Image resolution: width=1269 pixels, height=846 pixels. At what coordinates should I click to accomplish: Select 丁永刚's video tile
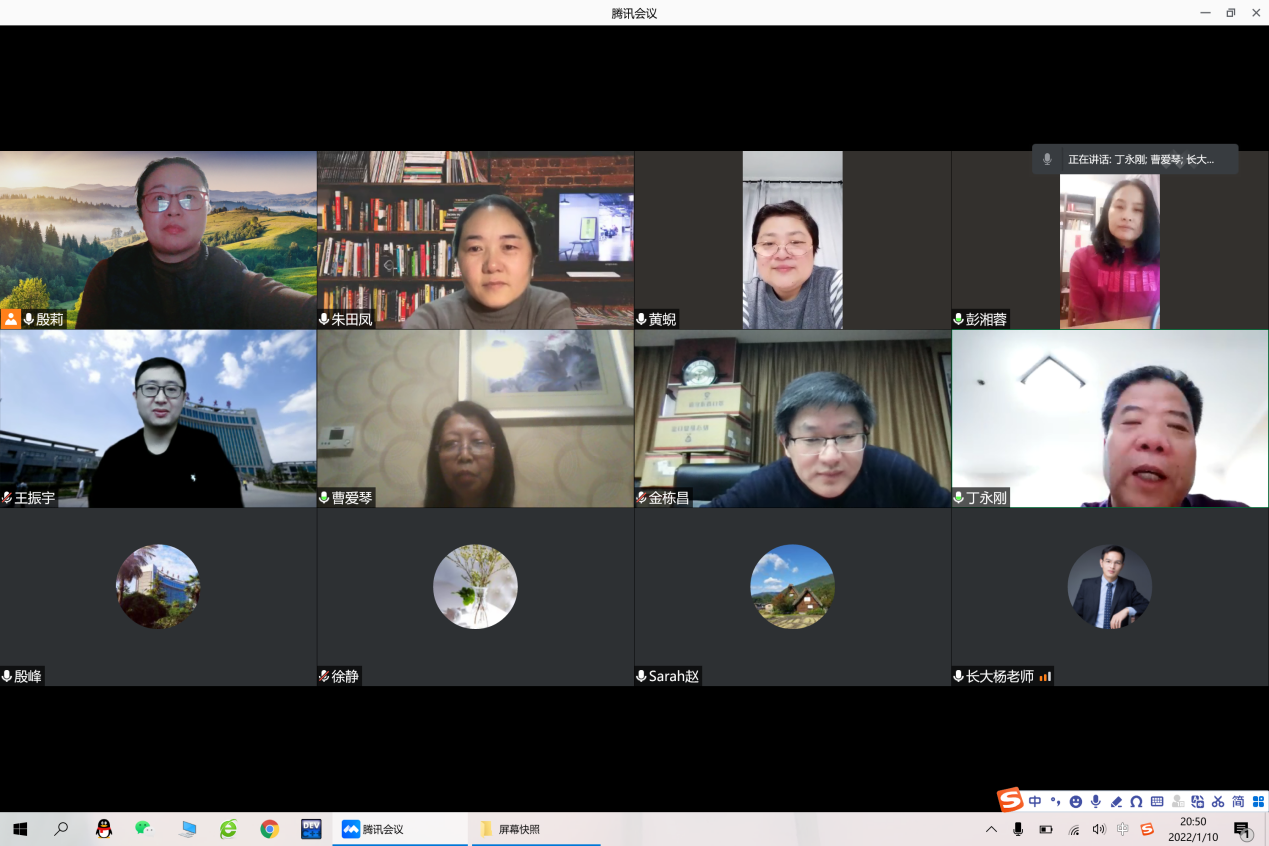pyautogui.click(x=1109, y=418)
